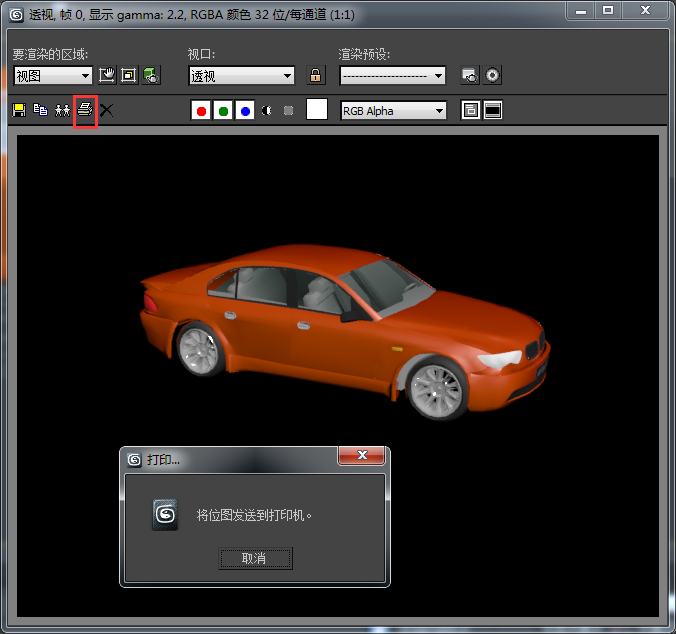Toggle the green channel display
This screenshot has width=676, height=634.
point(223,111)
